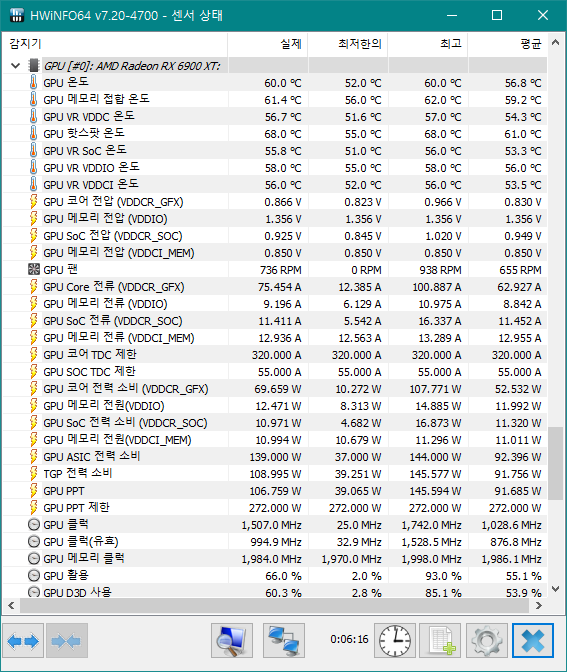This screenshot has height=672, width=567.
Task: Open the network computers remote button
Action: click(284, 641)
